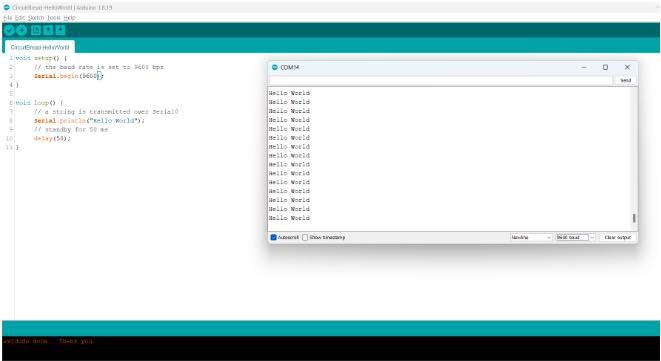
Task: Open the File menu
Action: (8, 18)
